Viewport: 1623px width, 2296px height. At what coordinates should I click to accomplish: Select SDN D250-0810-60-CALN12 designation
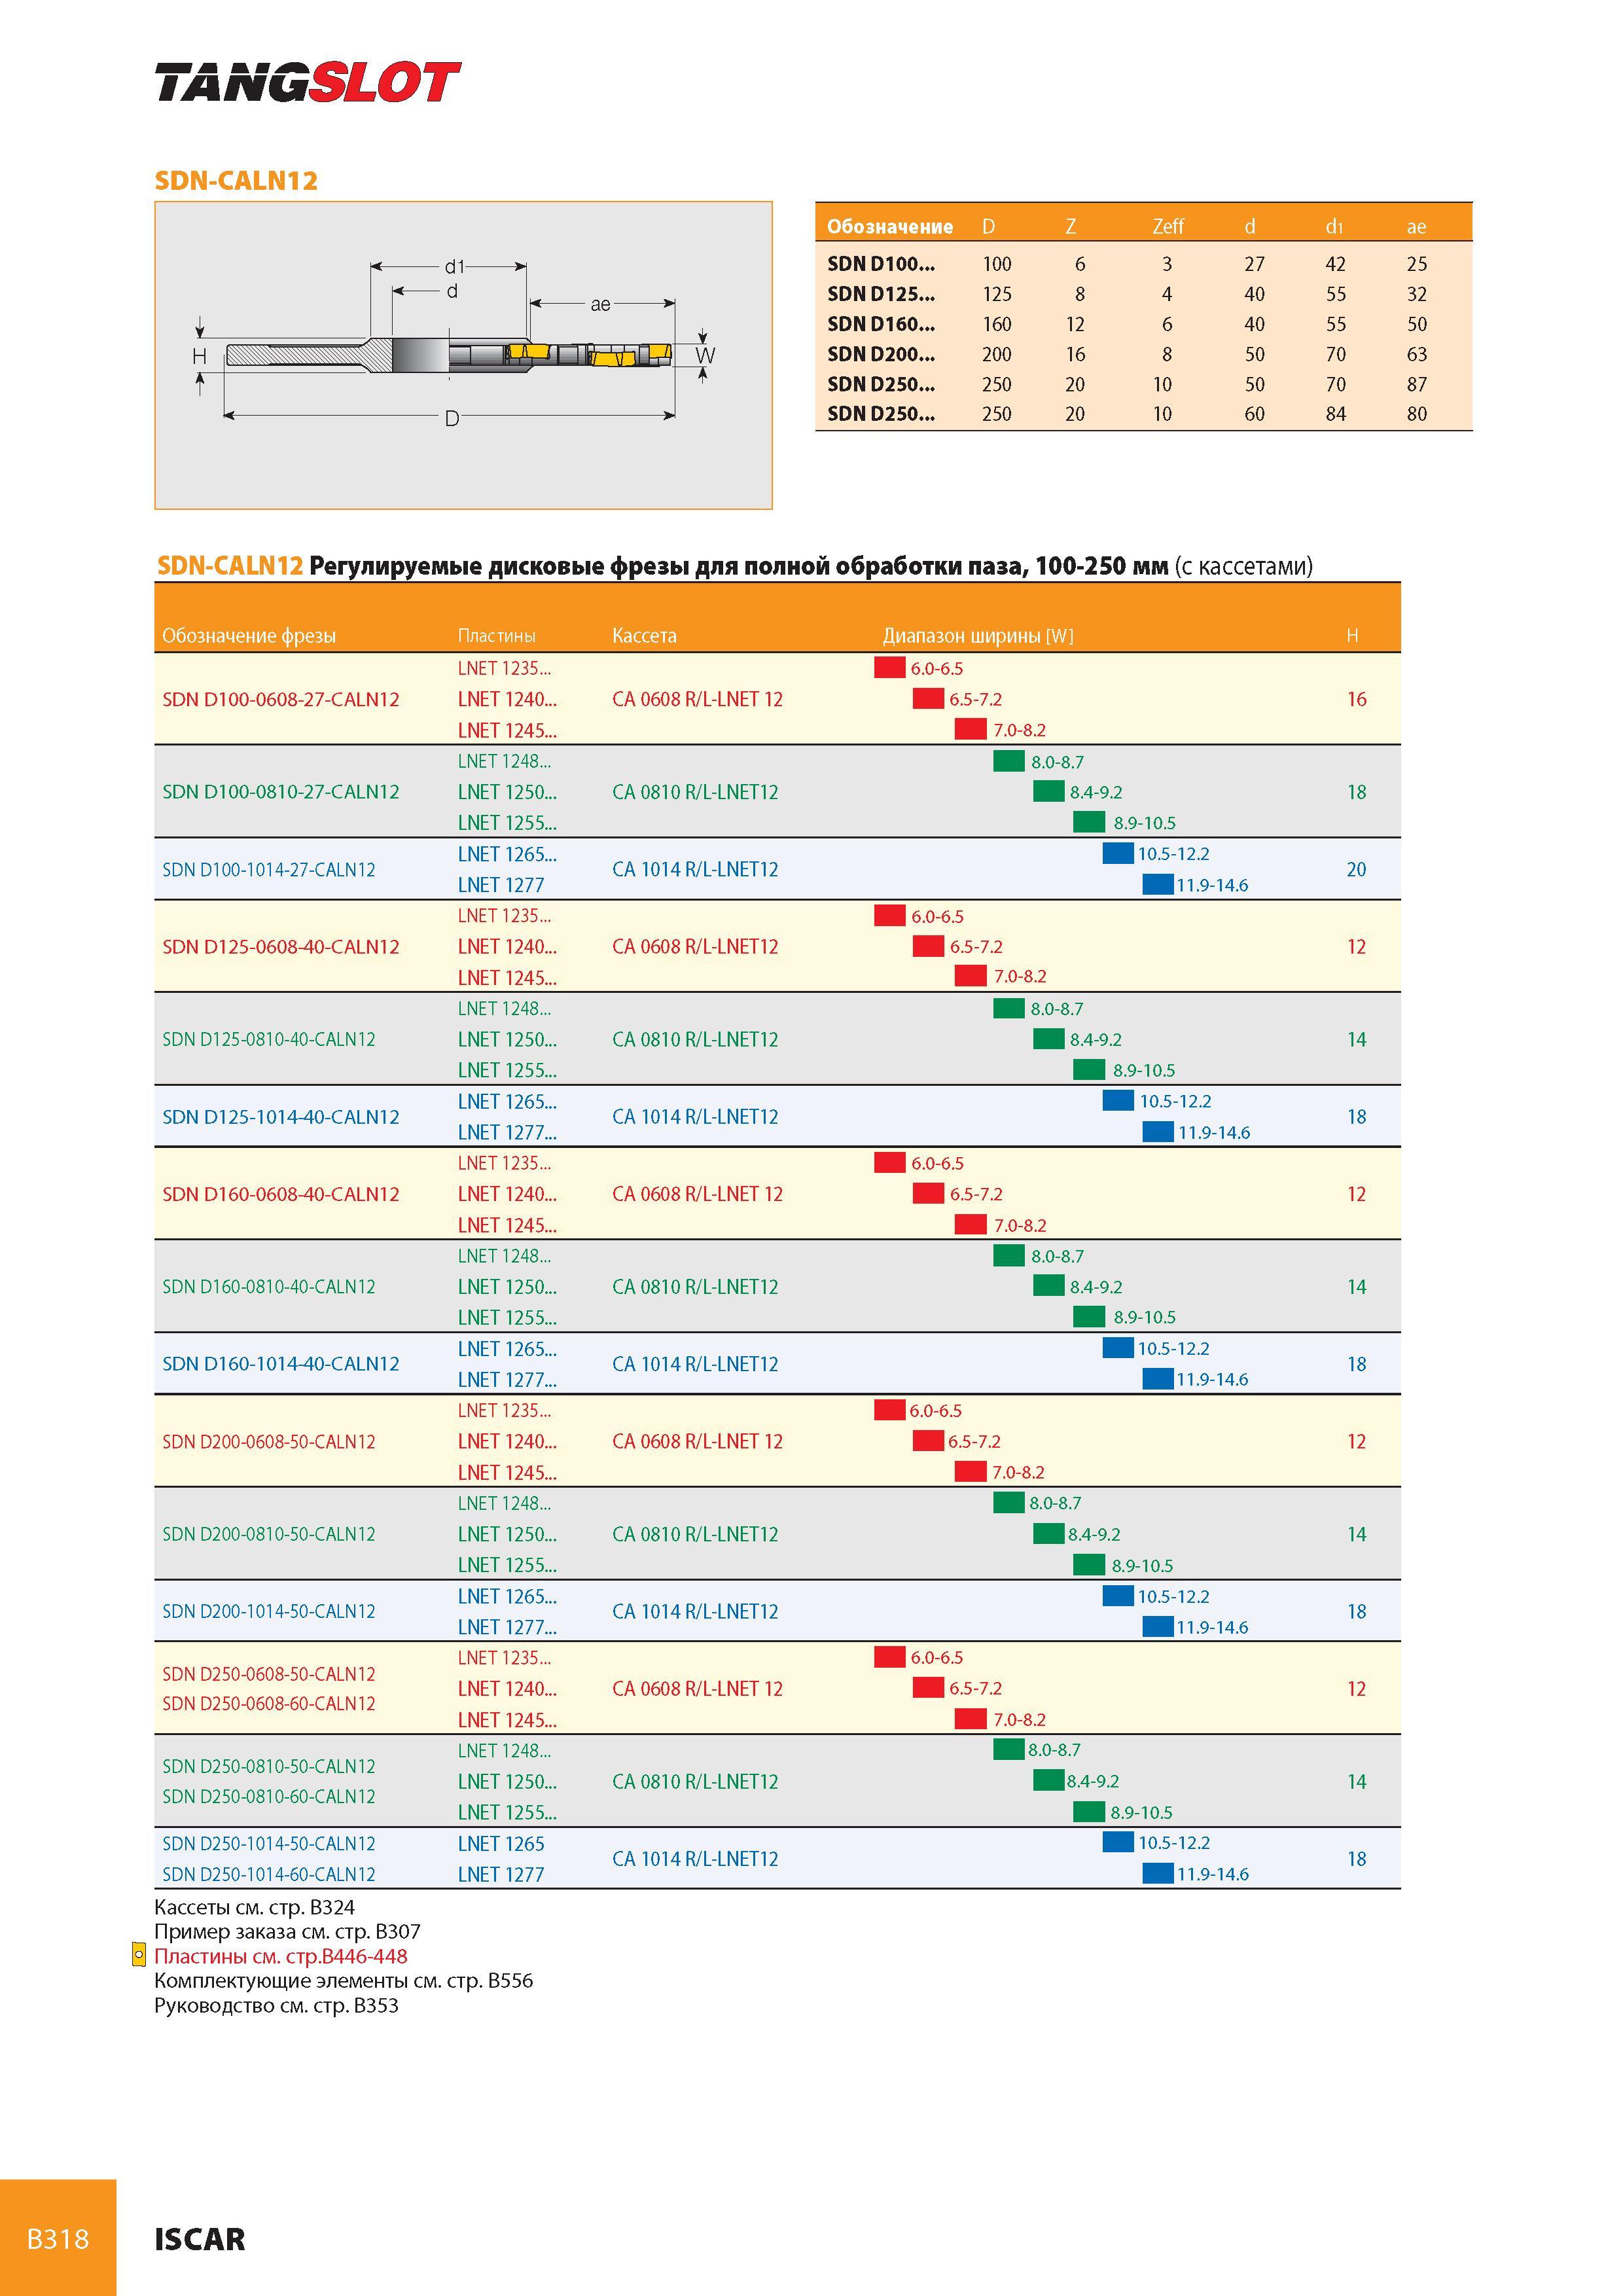(x=269, y=1797)
